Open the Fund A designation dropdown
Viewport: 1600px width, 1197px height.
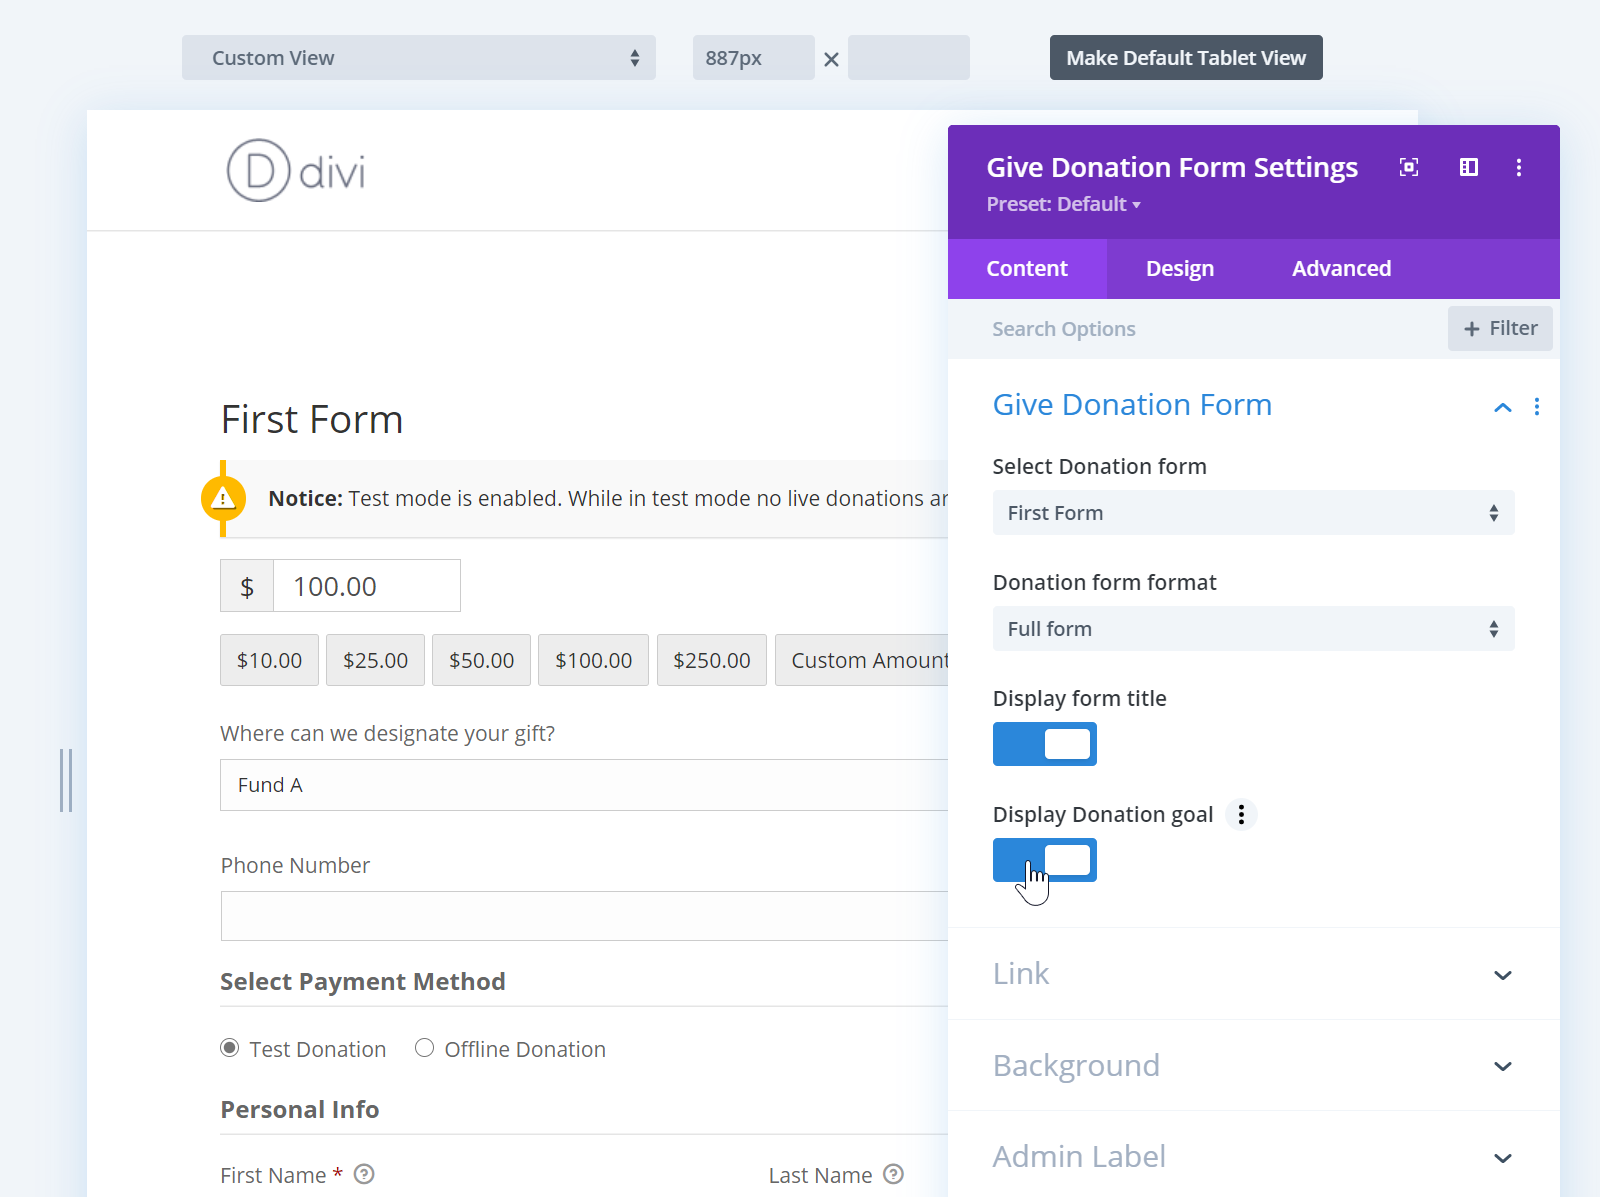(x=584, y=785)
